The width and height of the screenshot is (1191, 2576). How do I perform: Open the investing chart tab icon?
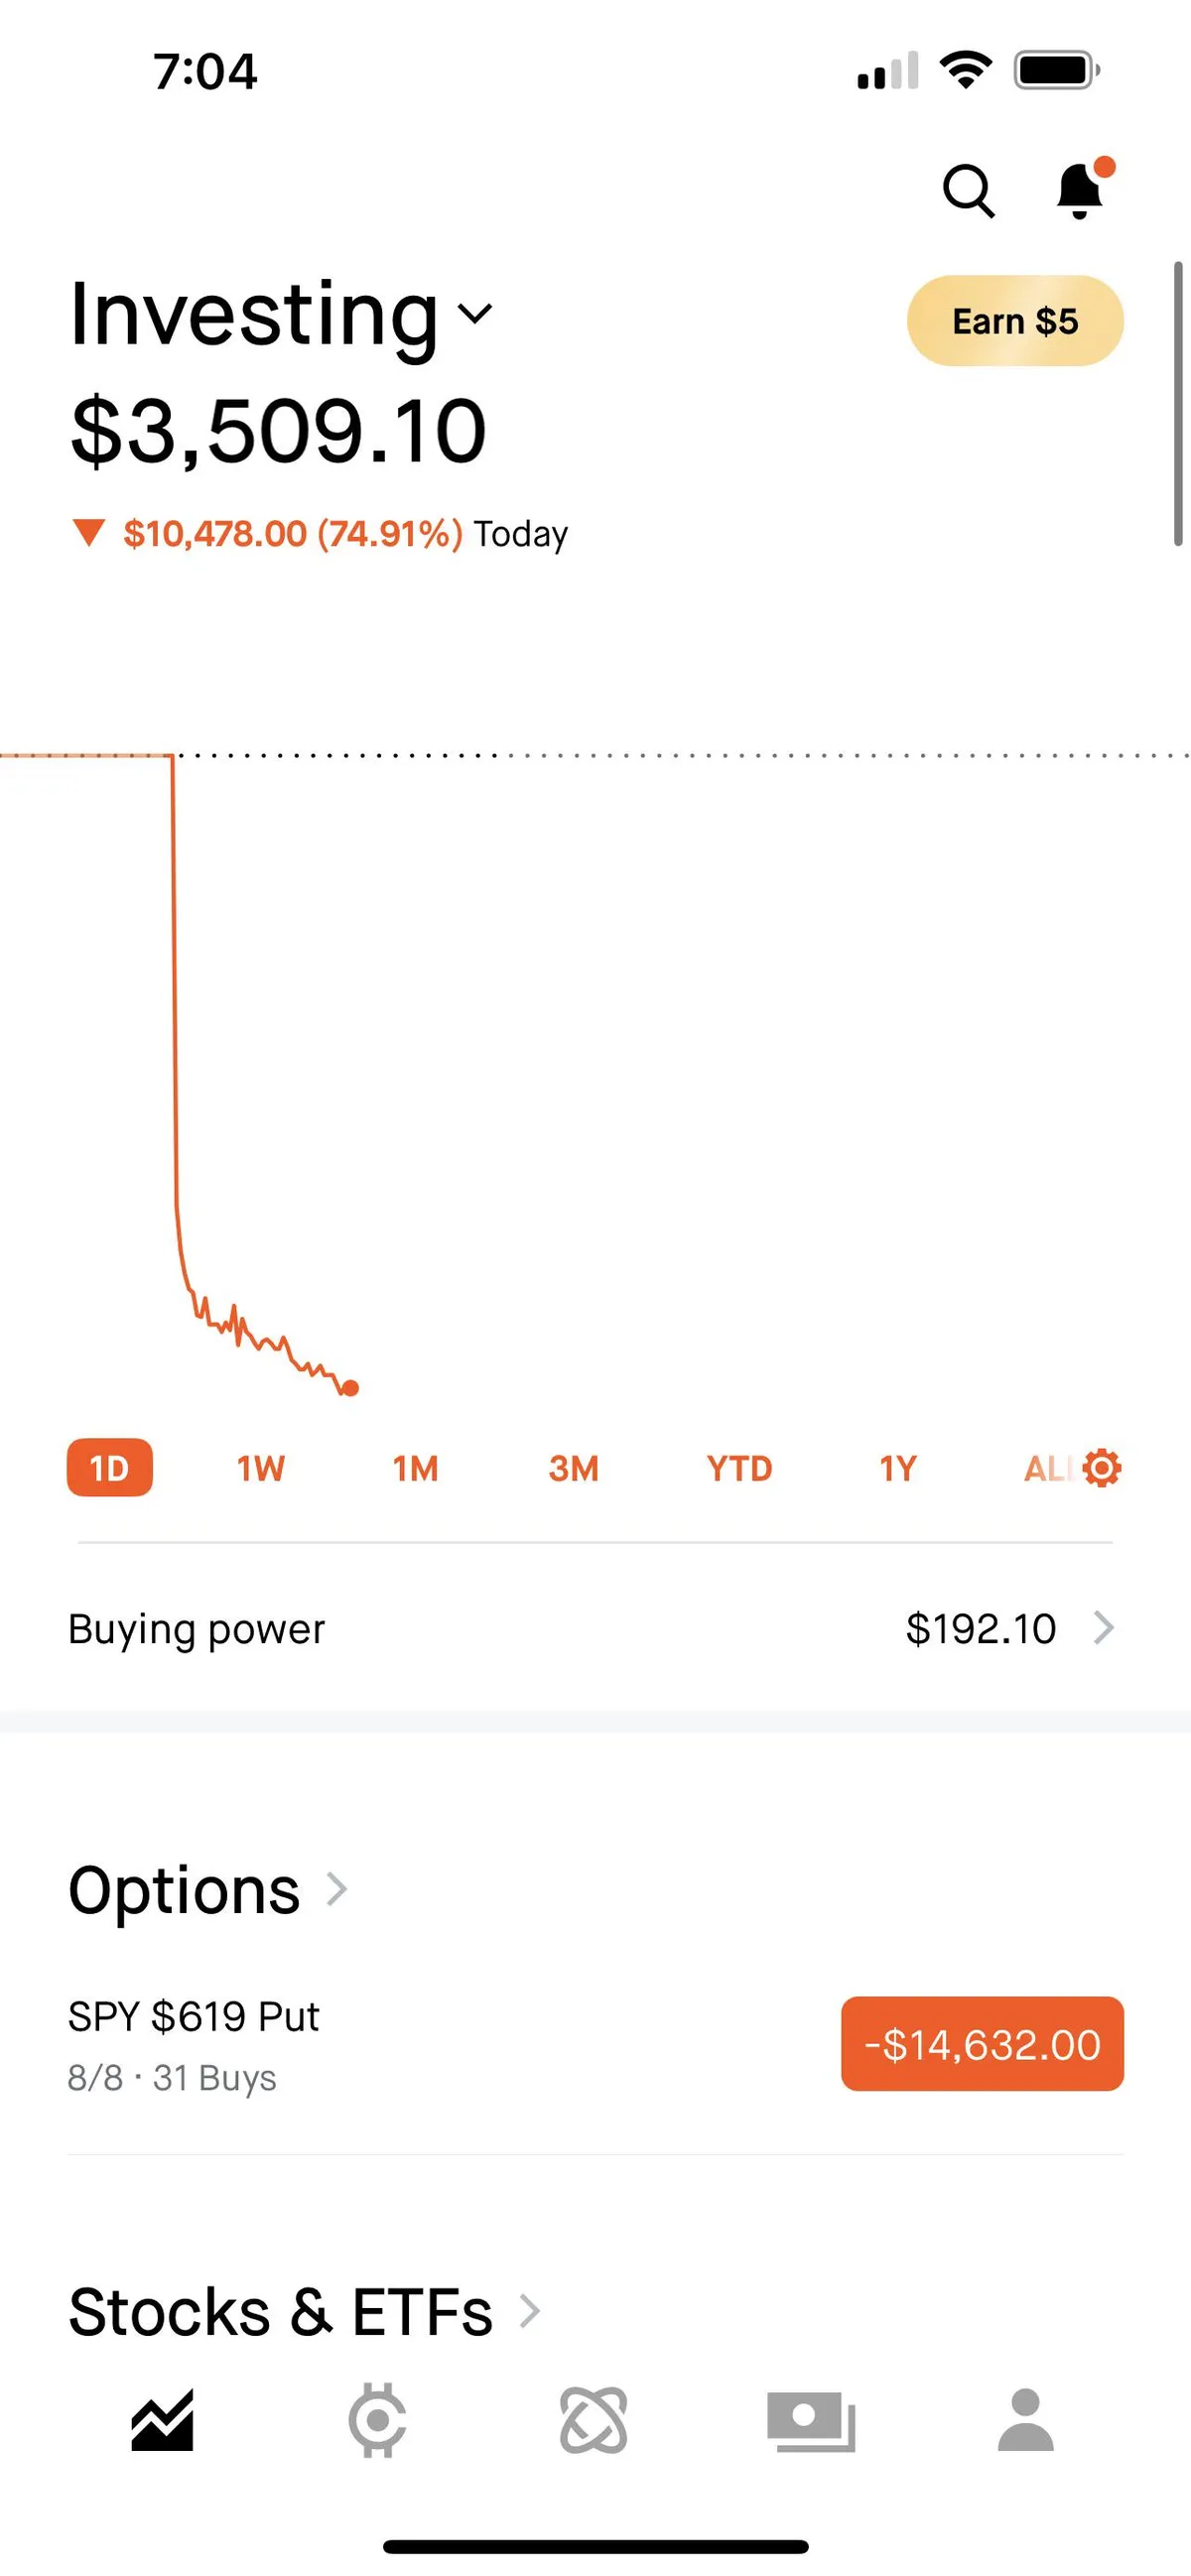[x=162, y=2420]
